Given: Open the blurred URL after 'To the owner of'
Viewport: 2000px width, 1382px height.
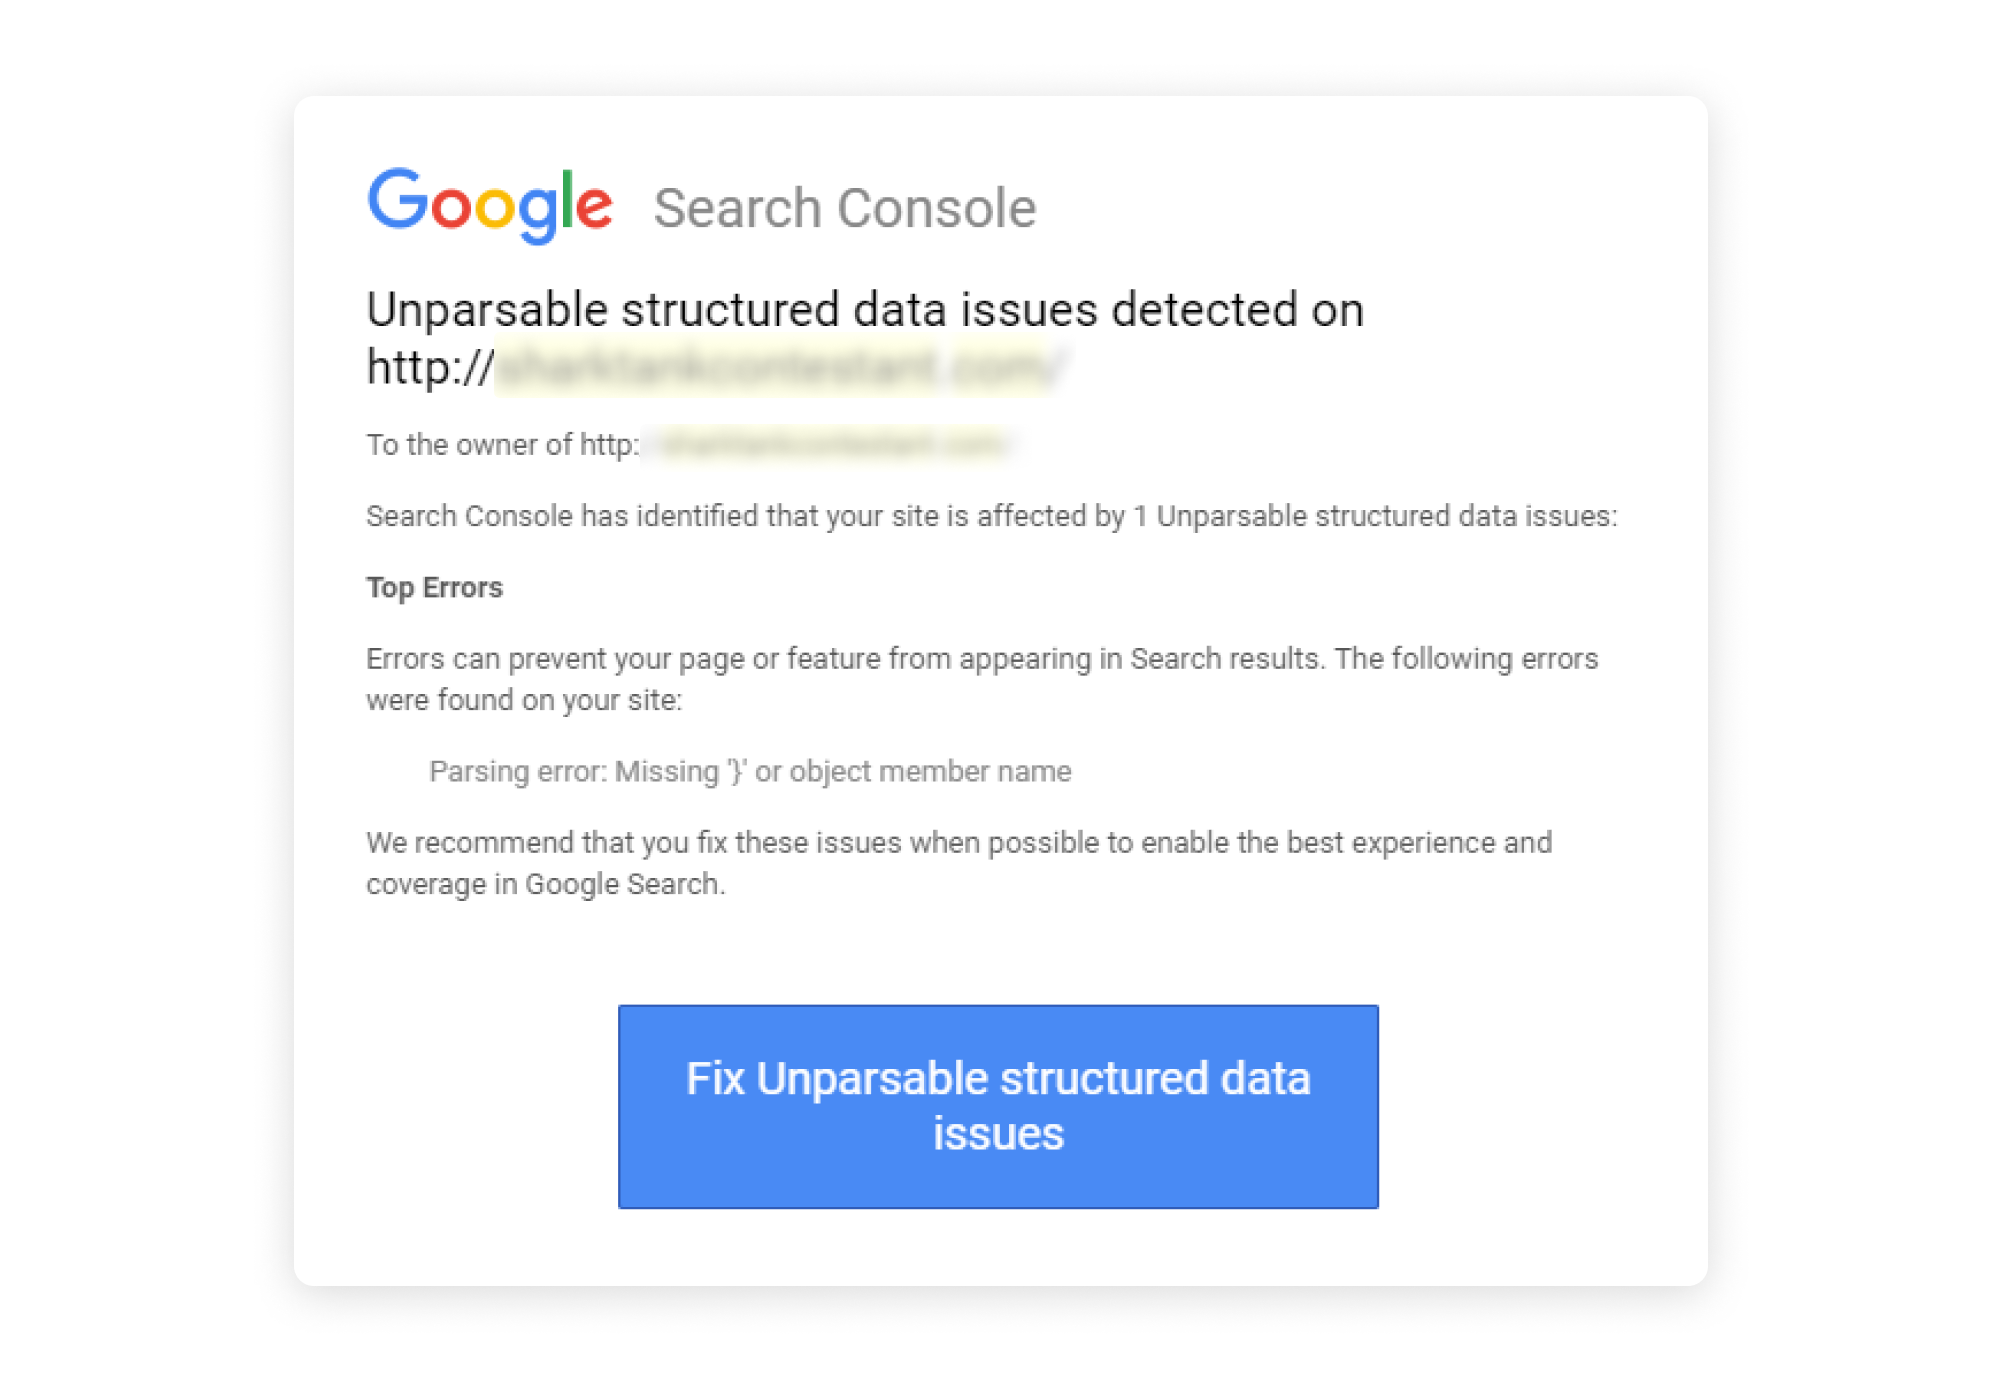Looking at the screenshot, I should coord(828,444).
